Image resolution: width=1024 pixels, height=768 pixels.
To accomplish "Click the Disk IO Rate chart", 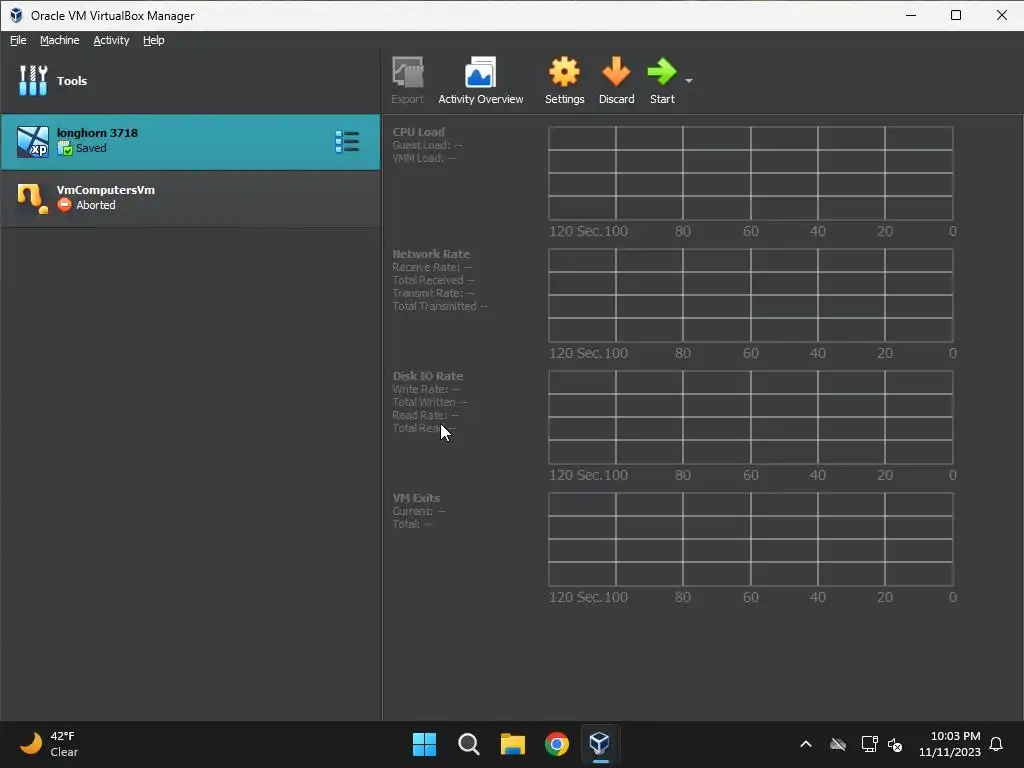I will 751,417.
